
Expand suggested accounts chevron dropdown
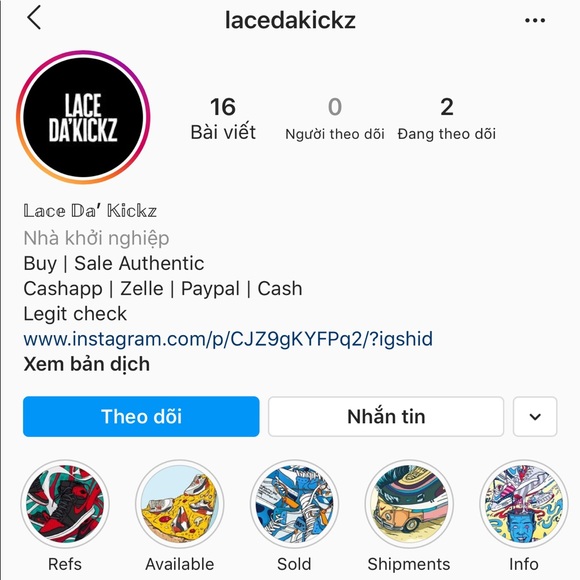pyautogui.click(x=535, y=417)
